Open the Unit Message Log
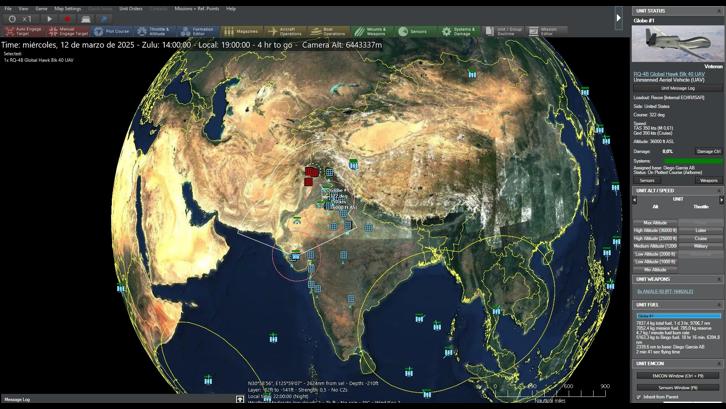This screenshot has height=409, width=726. (x=677, y=88)
